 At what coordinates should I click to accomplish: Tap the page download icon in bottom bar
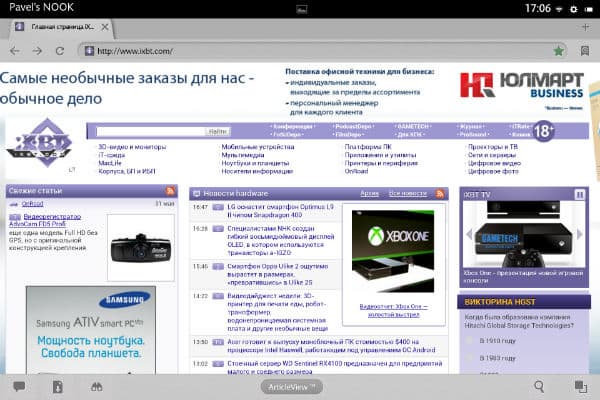click(58, 387)
